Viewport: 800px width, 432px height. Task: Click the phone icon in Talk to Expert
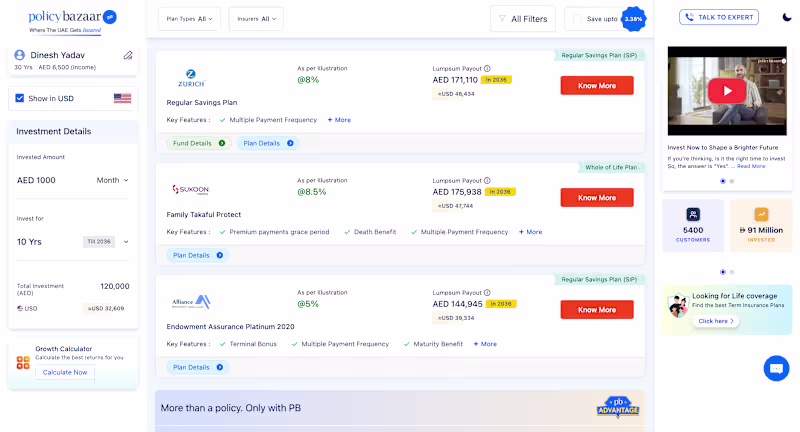click(689, 17)
